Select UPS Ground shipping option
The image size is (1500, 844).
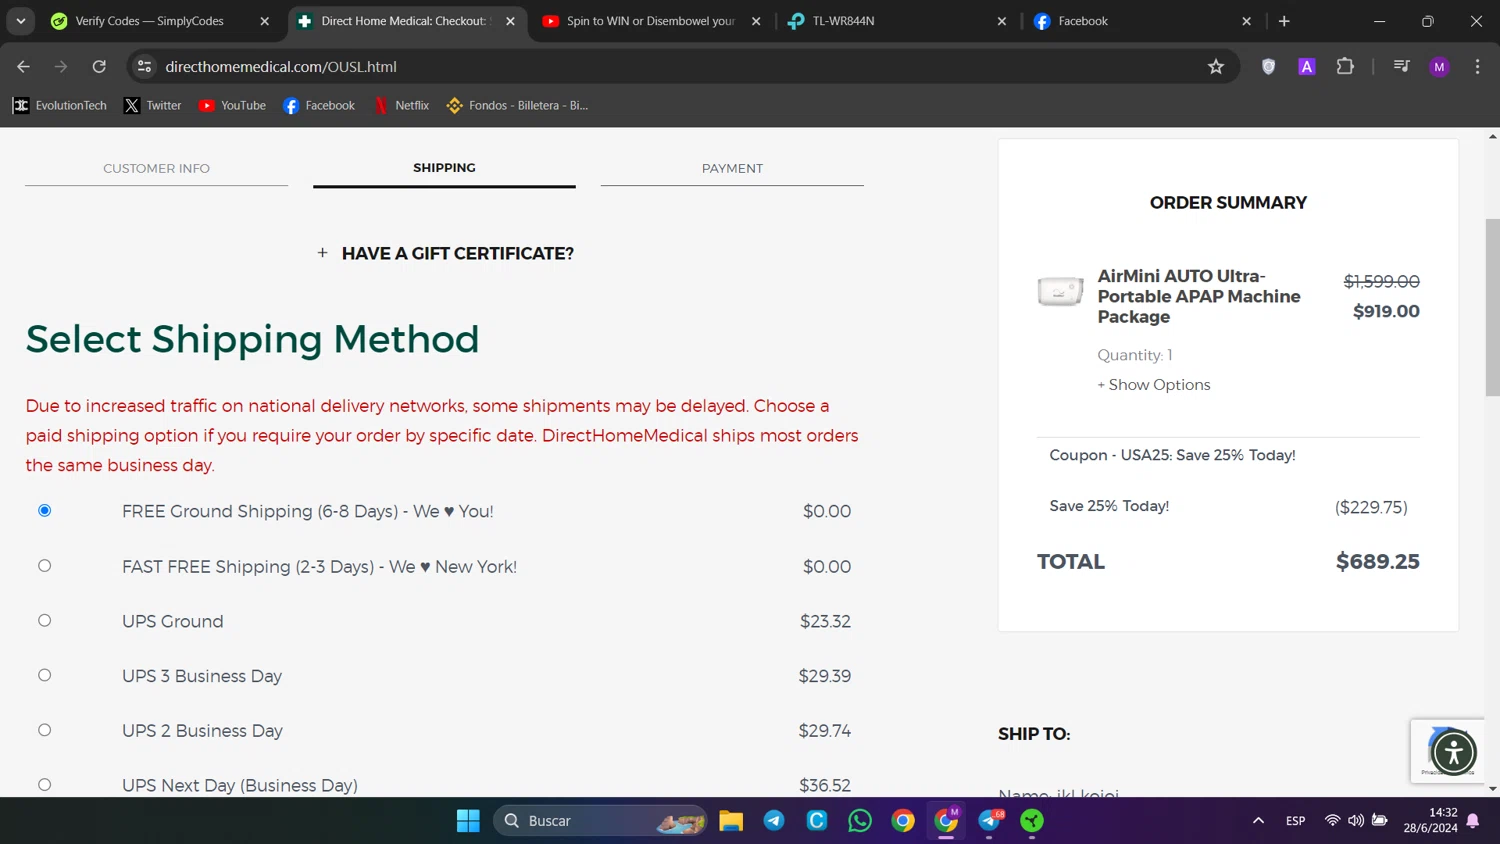44,621
